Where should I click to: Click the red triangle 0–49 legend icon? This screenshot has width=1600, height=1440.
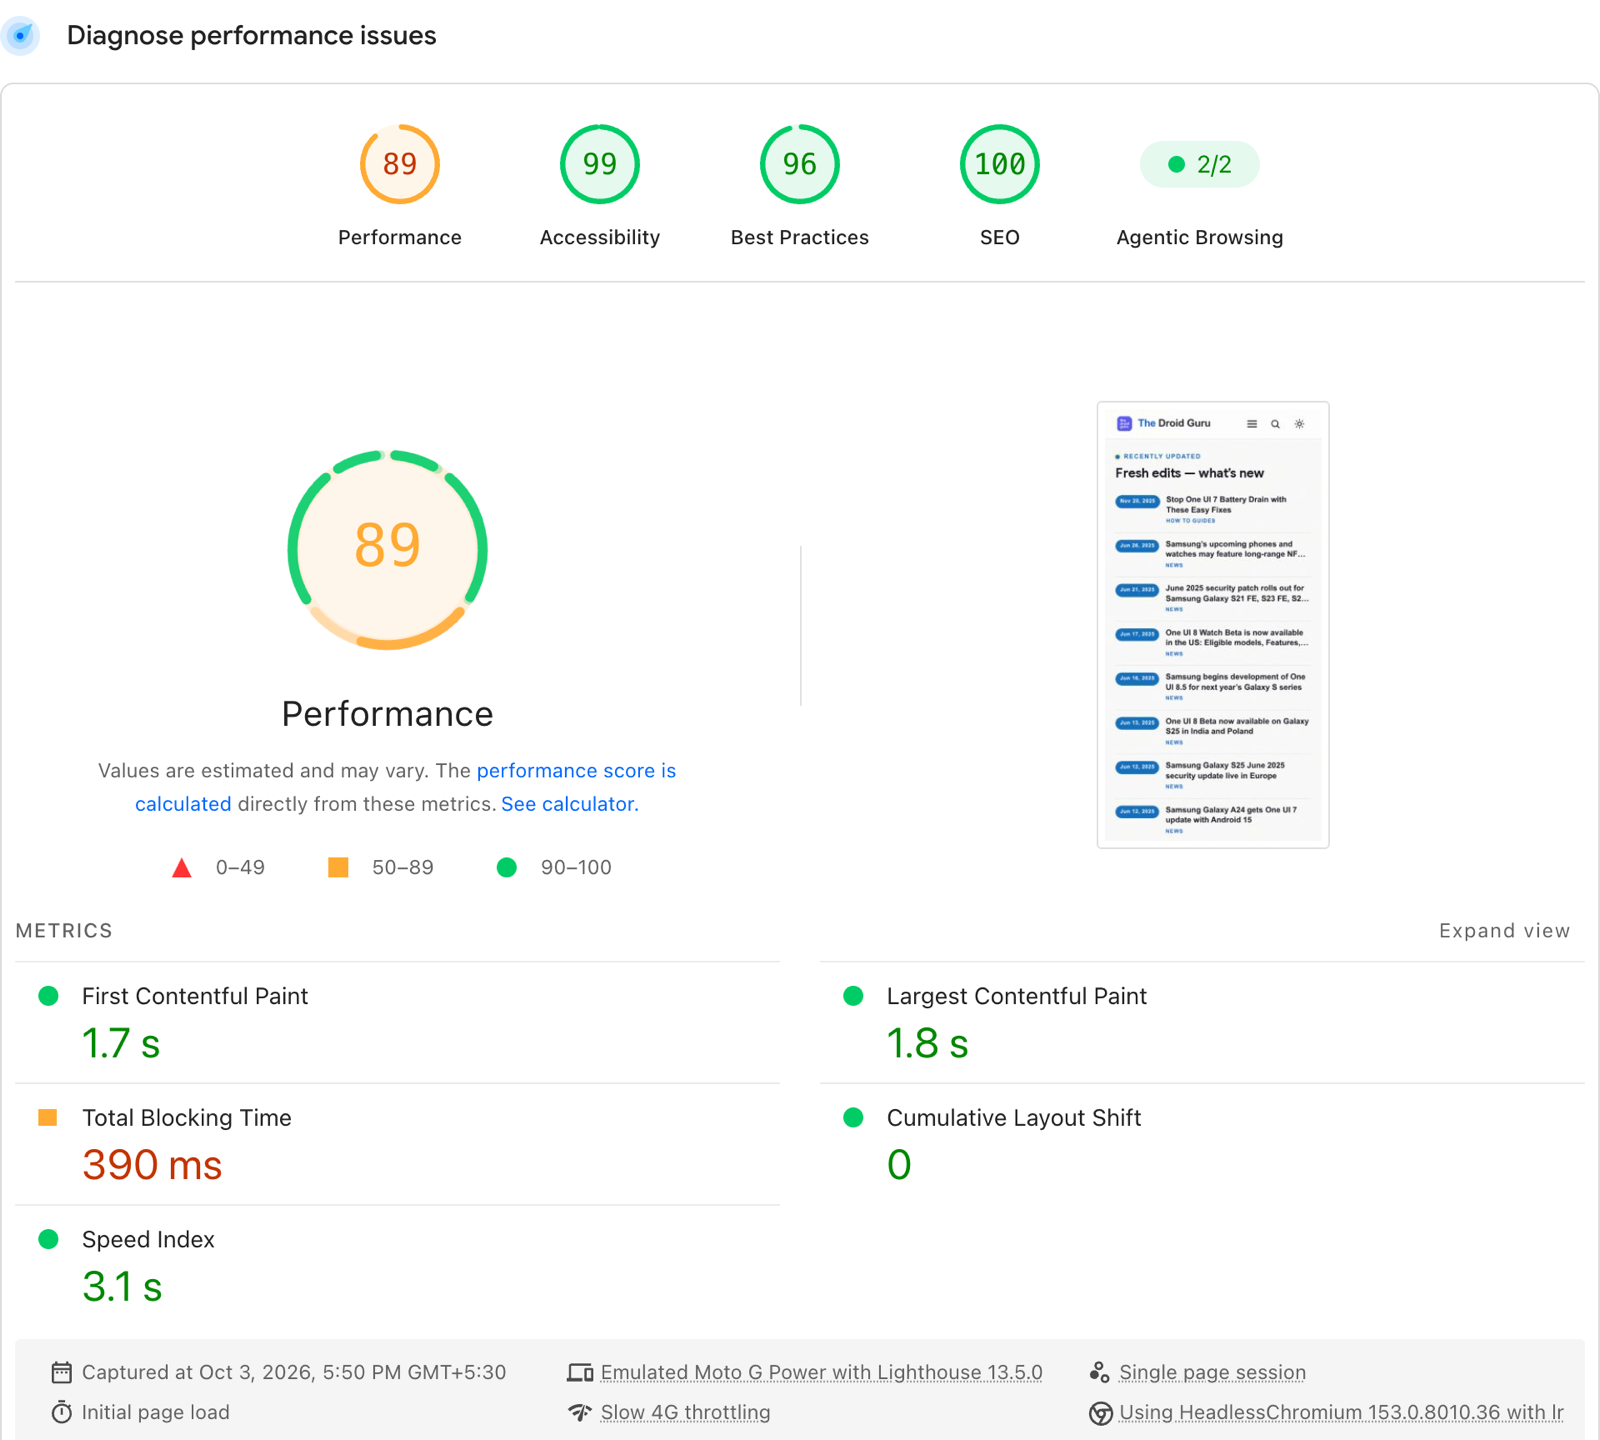[182, 867]
